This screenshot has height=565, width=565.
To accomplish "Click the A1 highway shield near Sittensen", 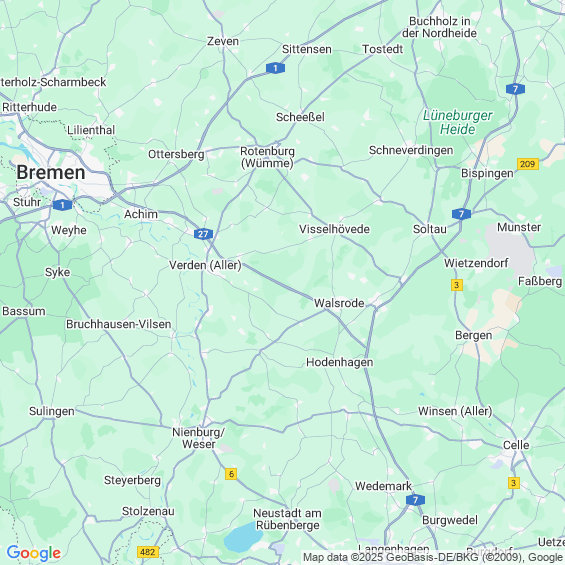I will [275, 68].
